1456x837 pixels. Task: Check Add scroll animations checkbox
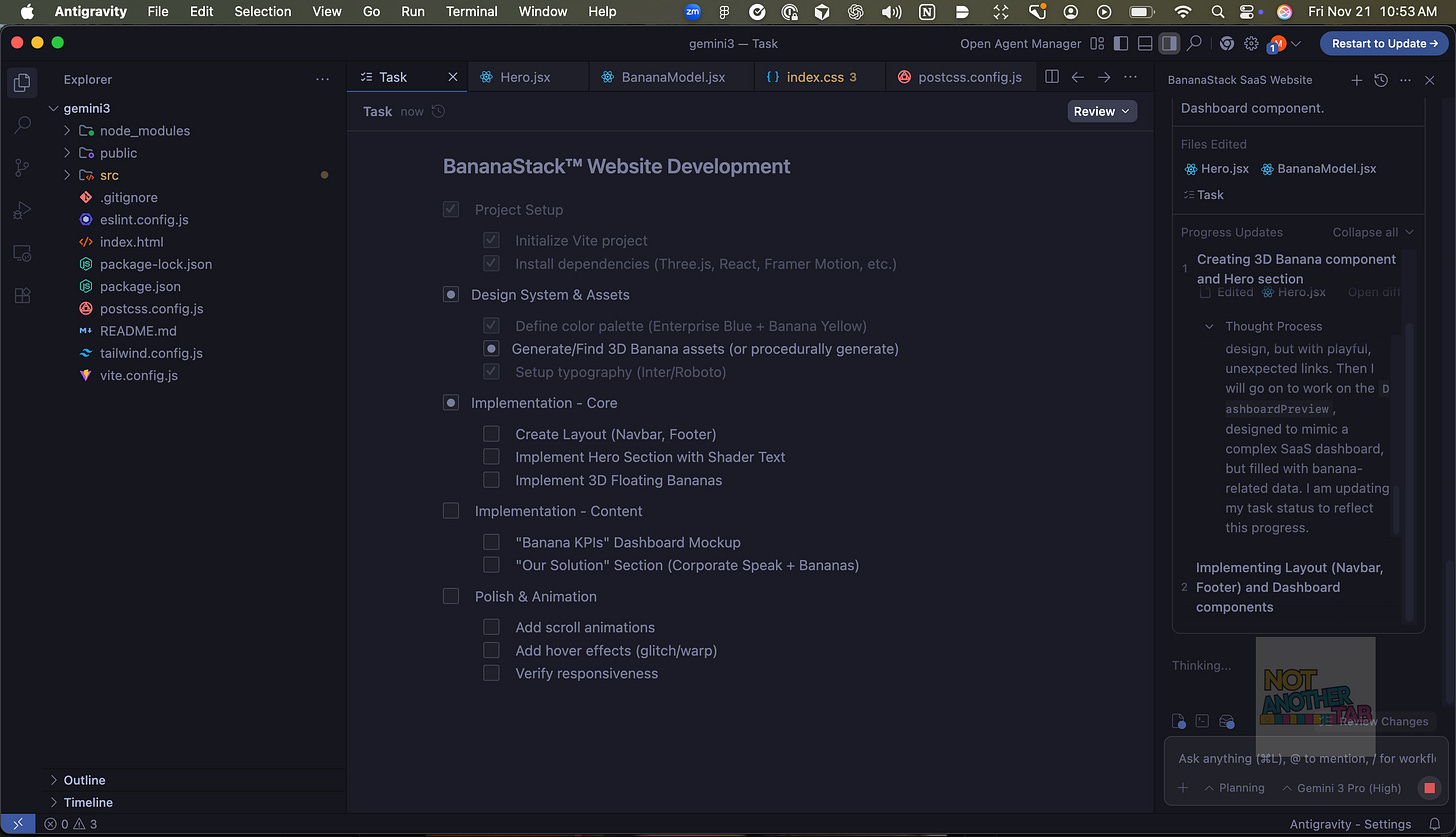(491, 627)
